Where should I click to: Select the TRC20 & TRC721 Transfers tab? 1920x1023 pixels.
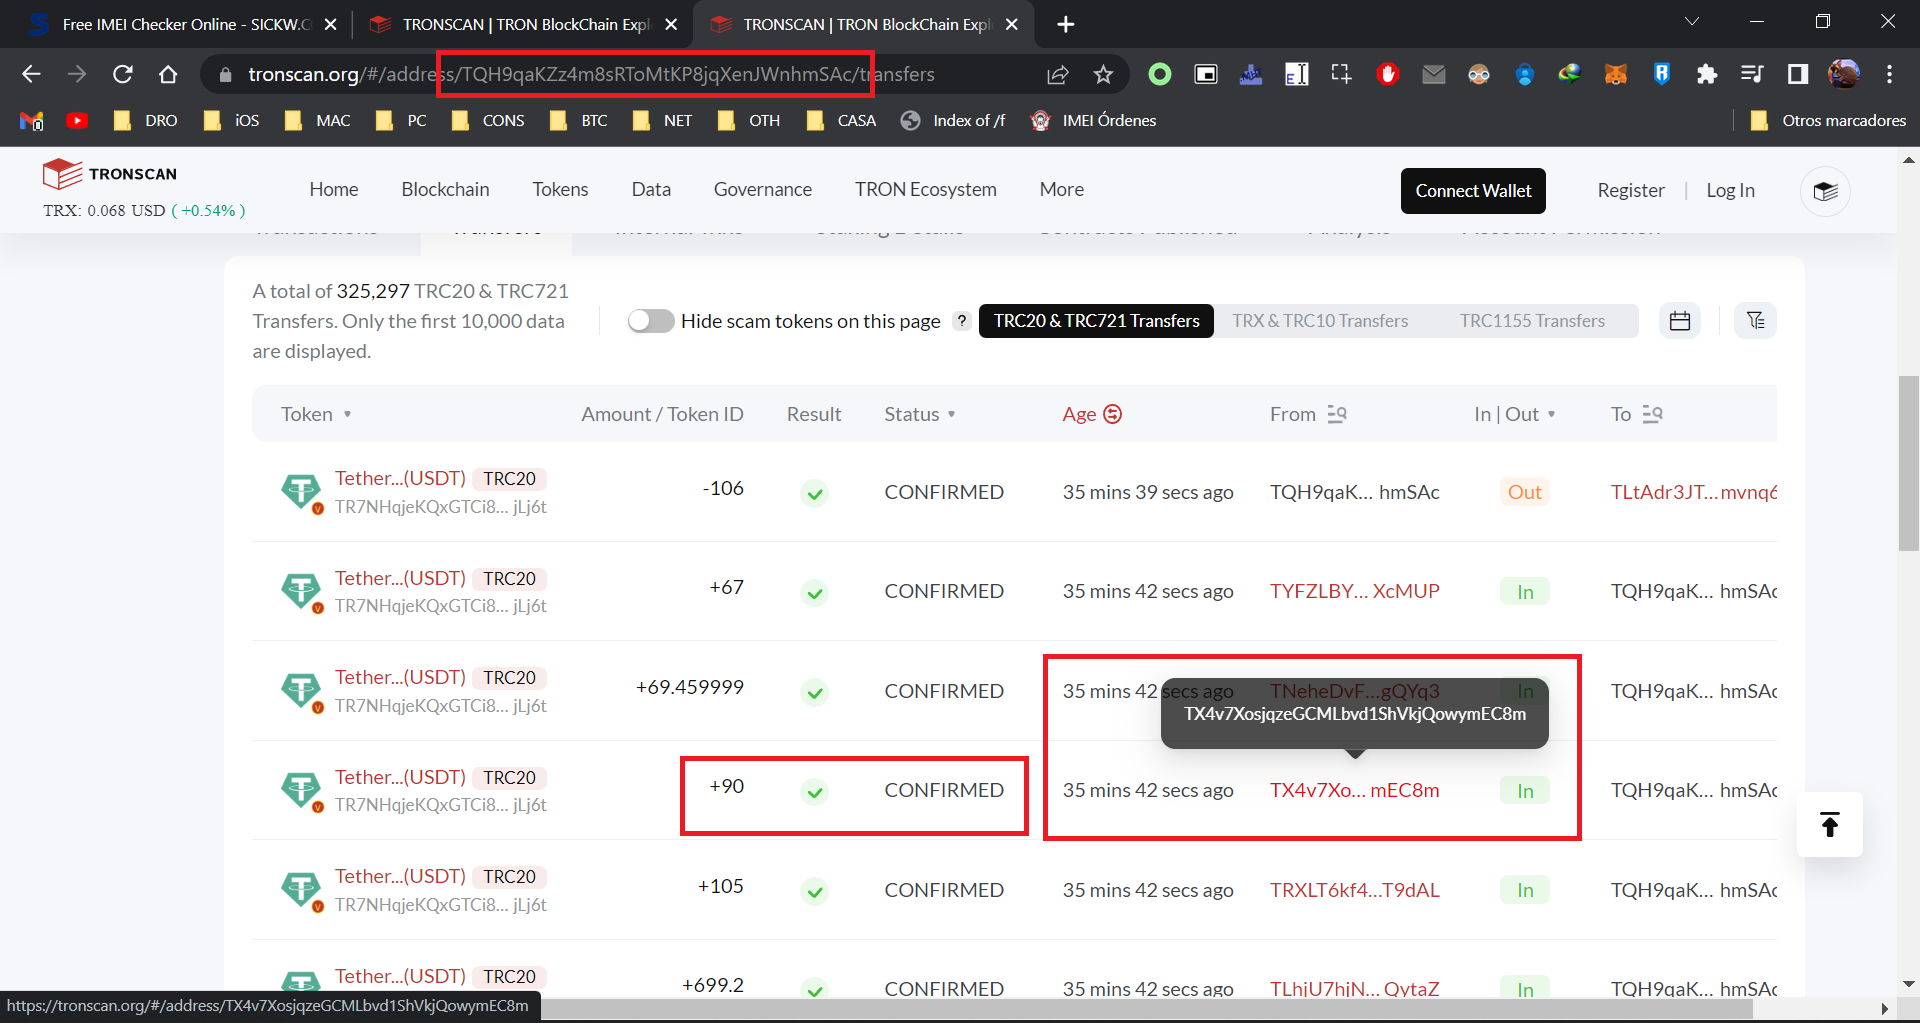[1096, 321]
